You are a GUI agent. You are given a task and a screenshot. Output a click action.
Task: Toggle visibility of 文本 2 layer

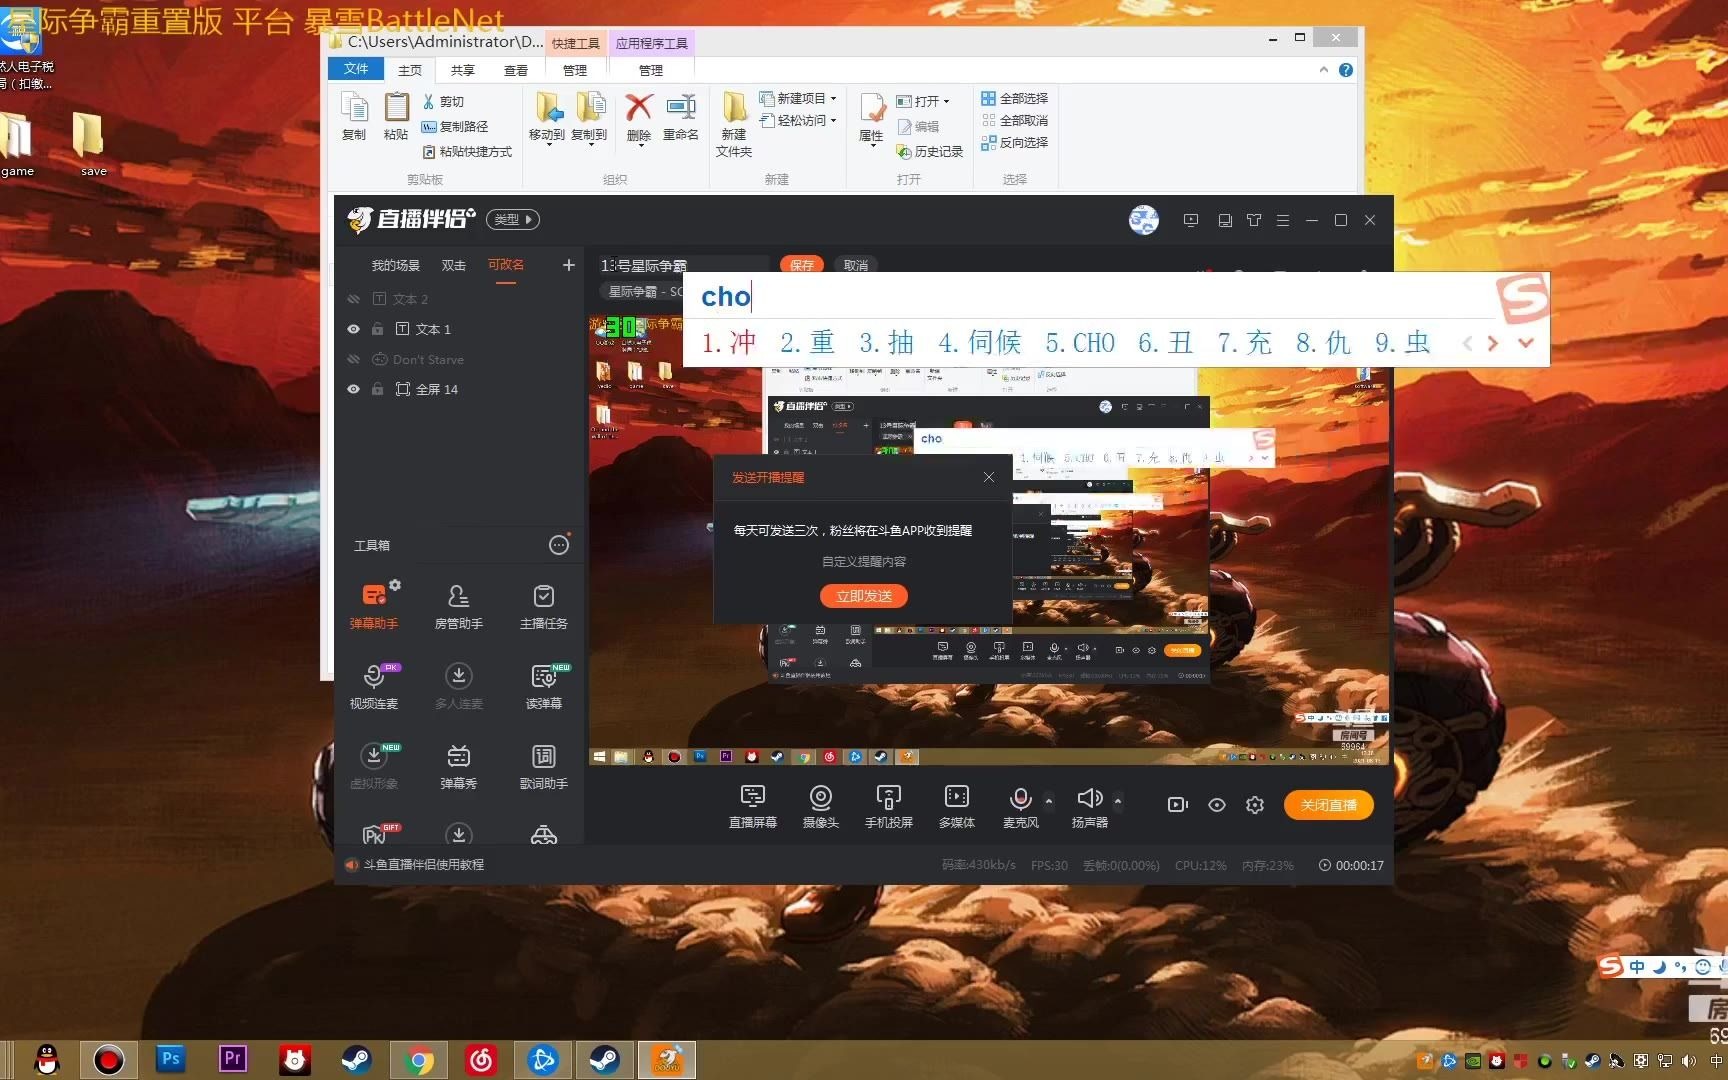click(x=353, y=299)
